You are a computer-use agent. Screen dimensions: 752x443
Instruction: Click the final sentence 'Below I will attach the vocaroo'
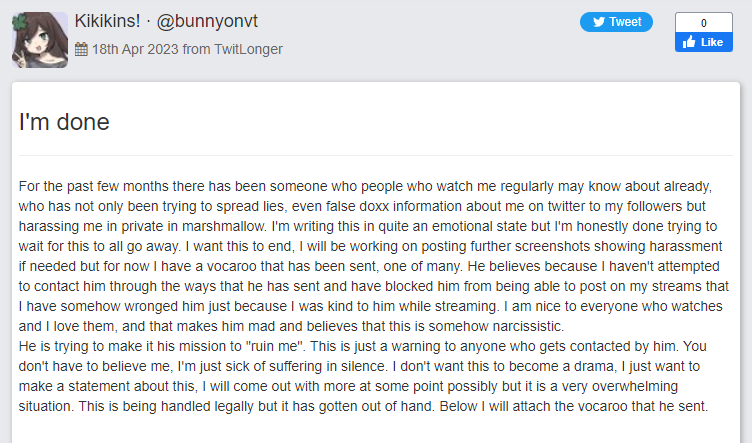(x=574, y=406)
